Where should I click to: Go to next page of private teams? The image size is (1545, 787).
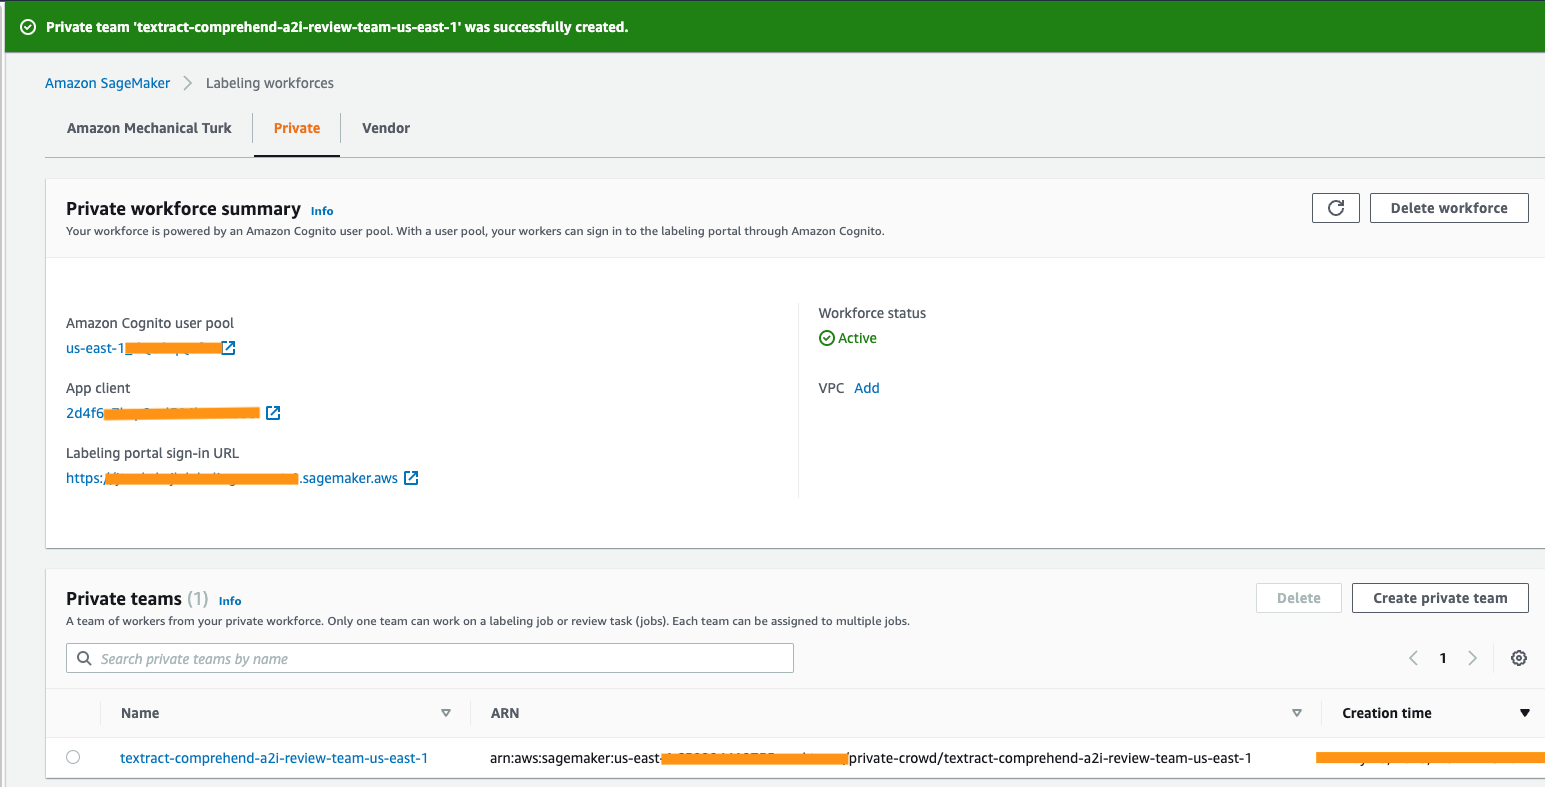click(x=1472, y=658)
